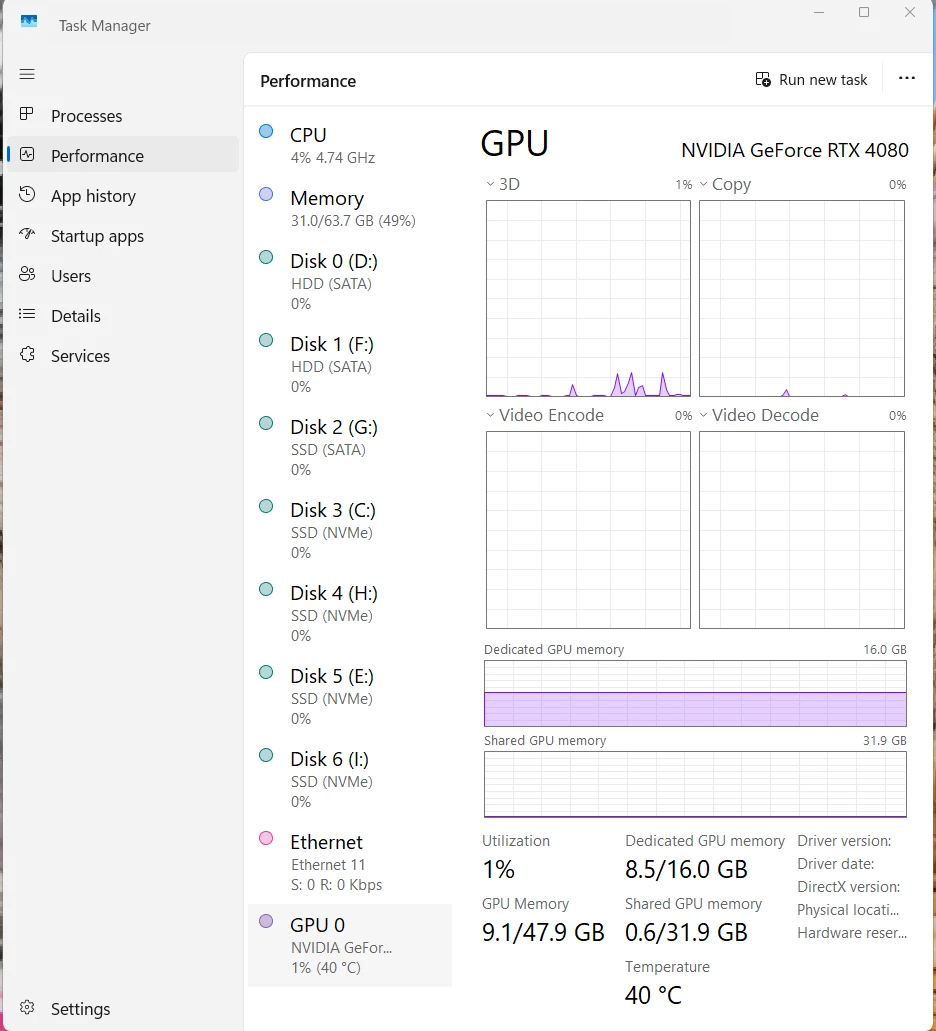936x1031 pixels.
Task: Maximize the Task Manager window
Action: tap(864, 12)
